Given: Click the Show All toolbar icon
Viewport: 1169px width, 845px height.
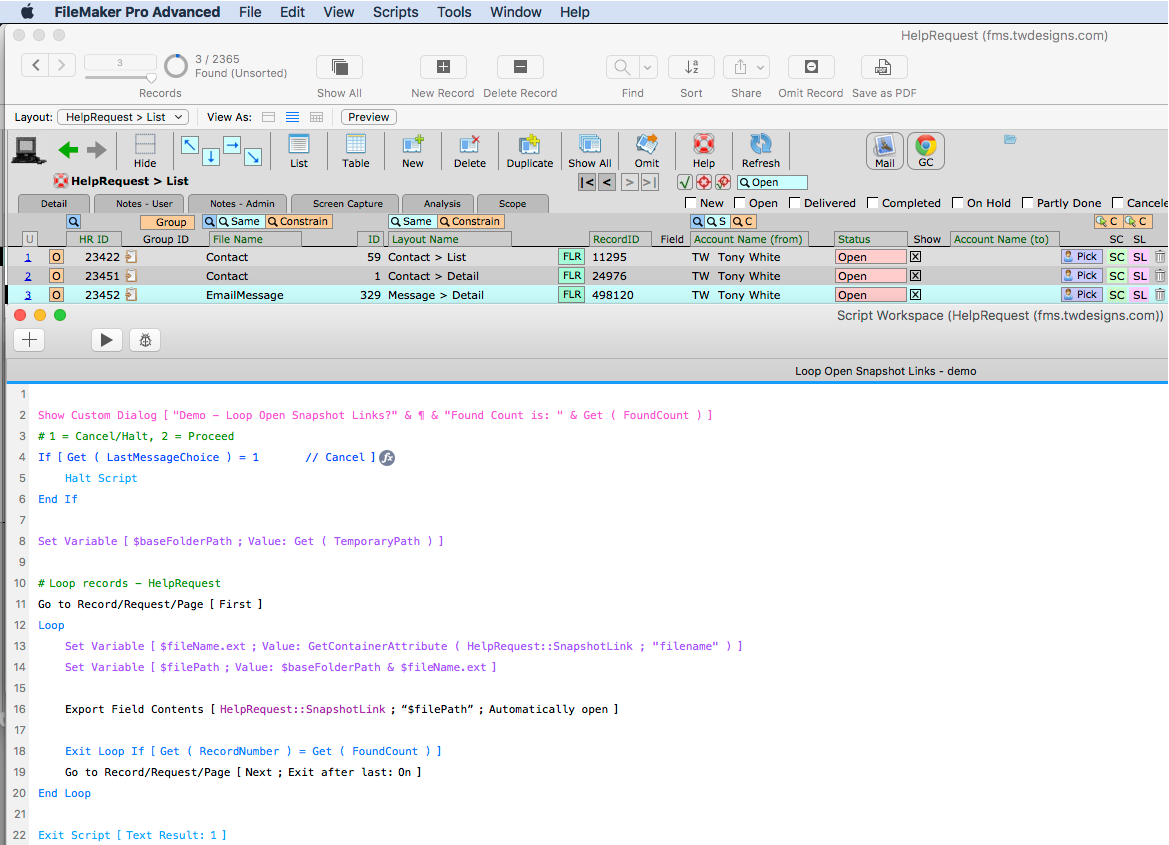Looking at the screenshot, I should [x=339, y=67].
